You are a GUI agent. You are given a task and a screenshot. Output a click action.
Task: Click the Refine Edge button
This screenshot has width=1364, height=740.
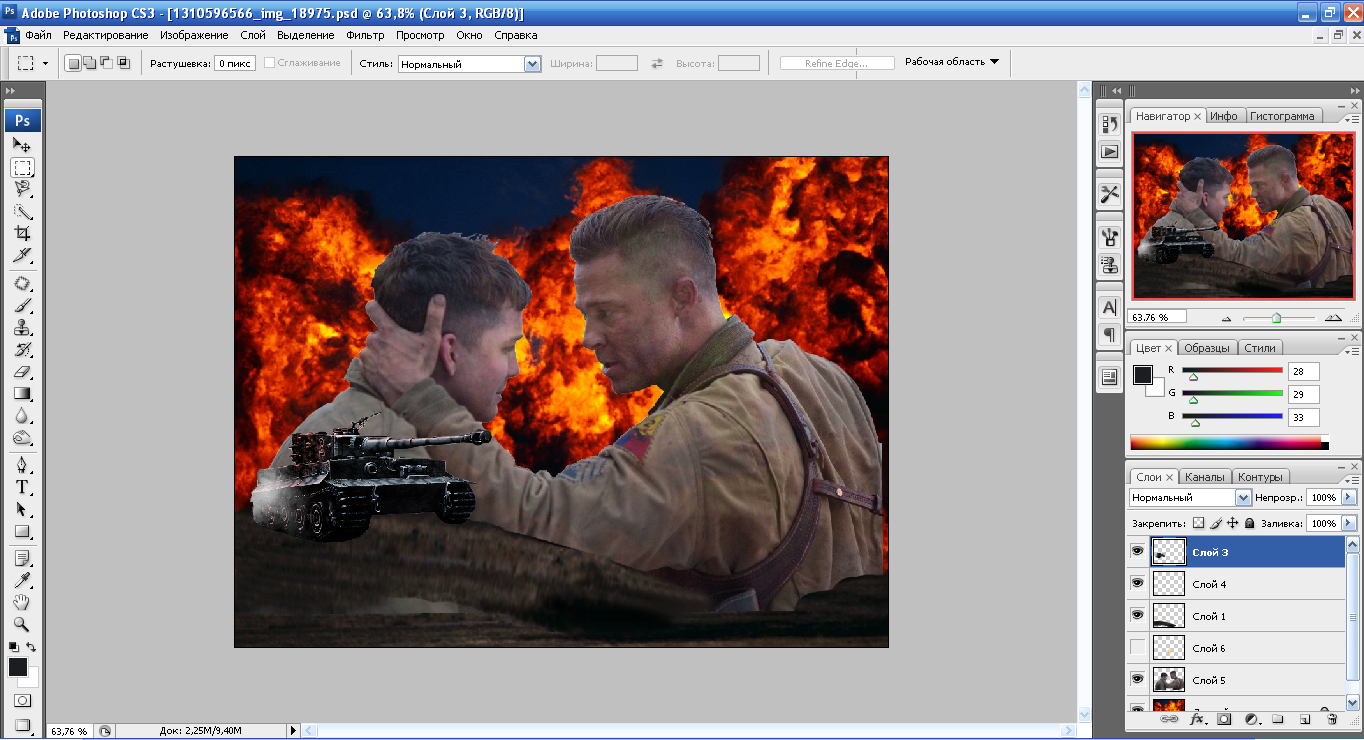pyautogui.click(x=836, y=63)
